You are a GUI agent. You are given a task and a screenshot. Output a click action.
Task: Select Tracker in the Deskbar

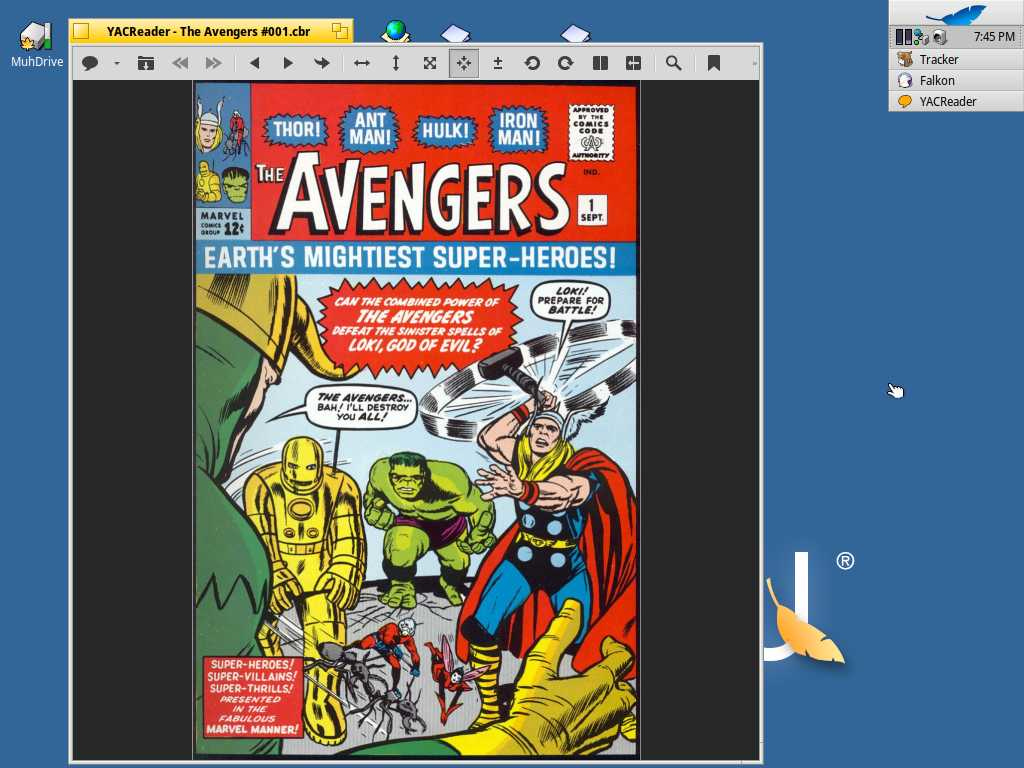956,59
